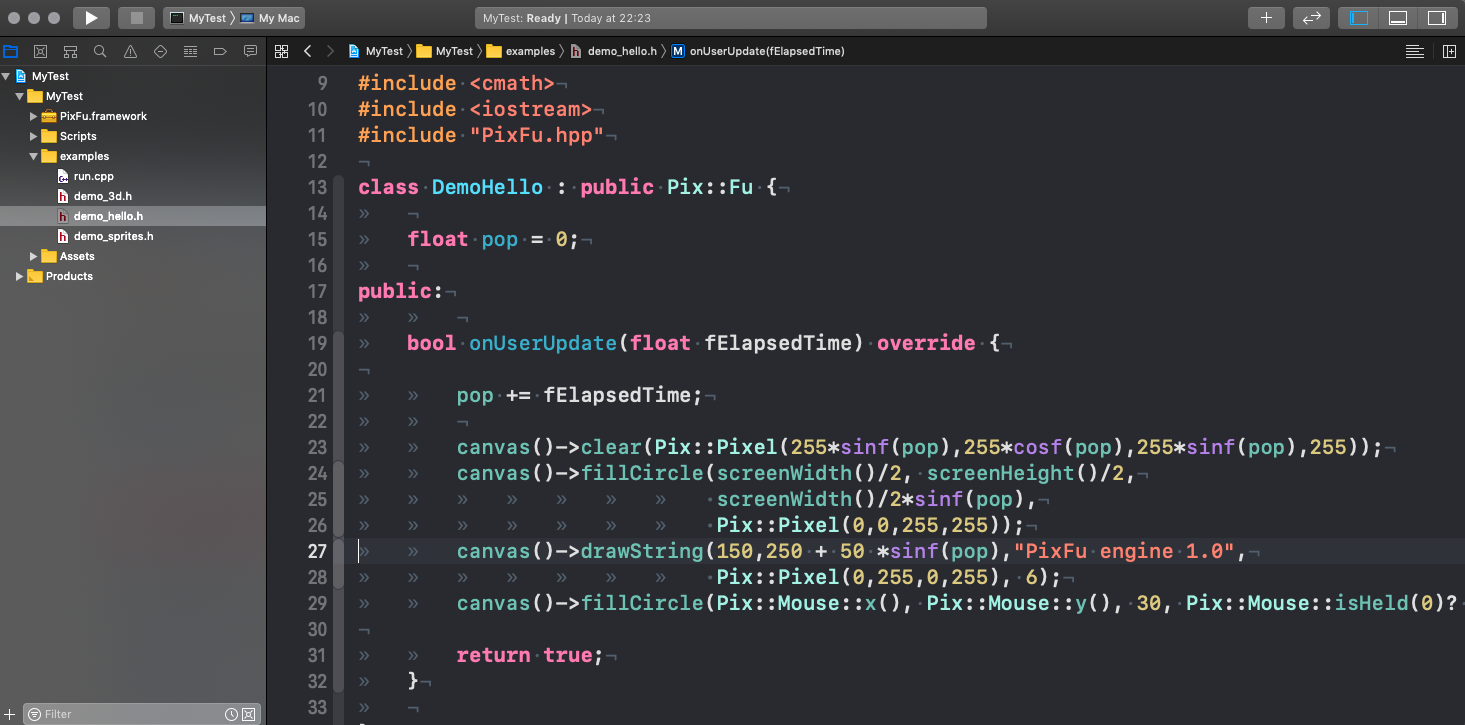Run the project with the Play button
The height and width of the screenshot is (725, 1465).
click(x=91, y=18)
